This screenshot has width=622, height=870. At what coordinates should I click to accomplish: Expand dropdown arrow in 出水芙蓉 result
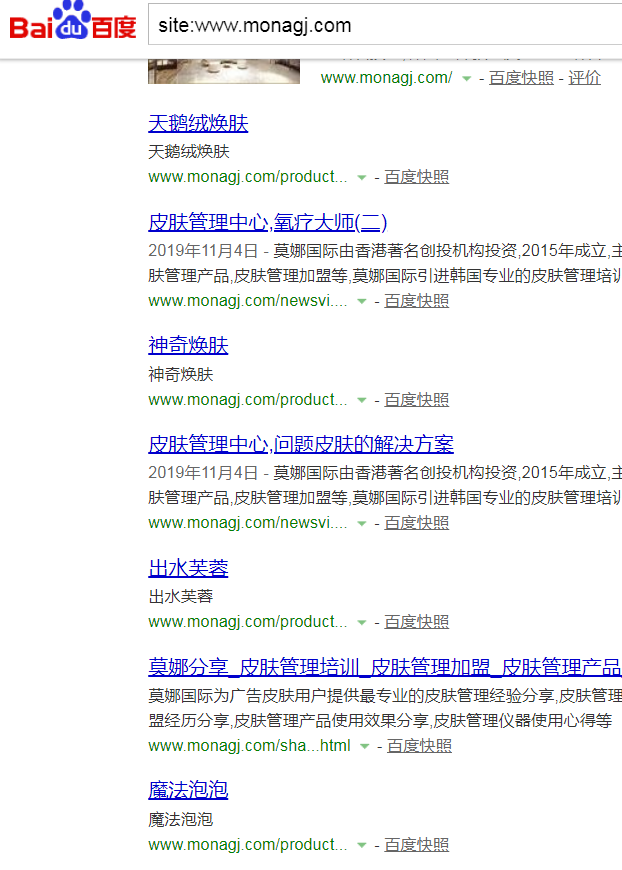tap(362, 623)
